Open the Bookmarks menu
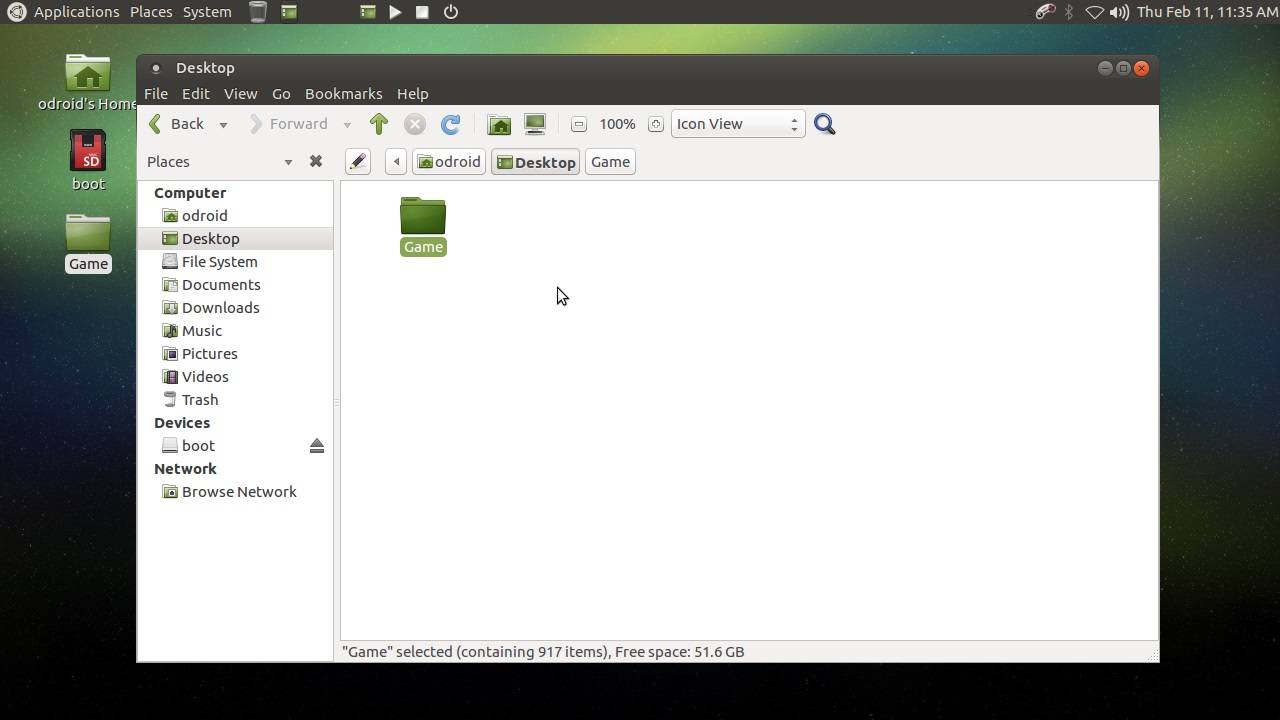1280x720 pixels. coord(343,94)
